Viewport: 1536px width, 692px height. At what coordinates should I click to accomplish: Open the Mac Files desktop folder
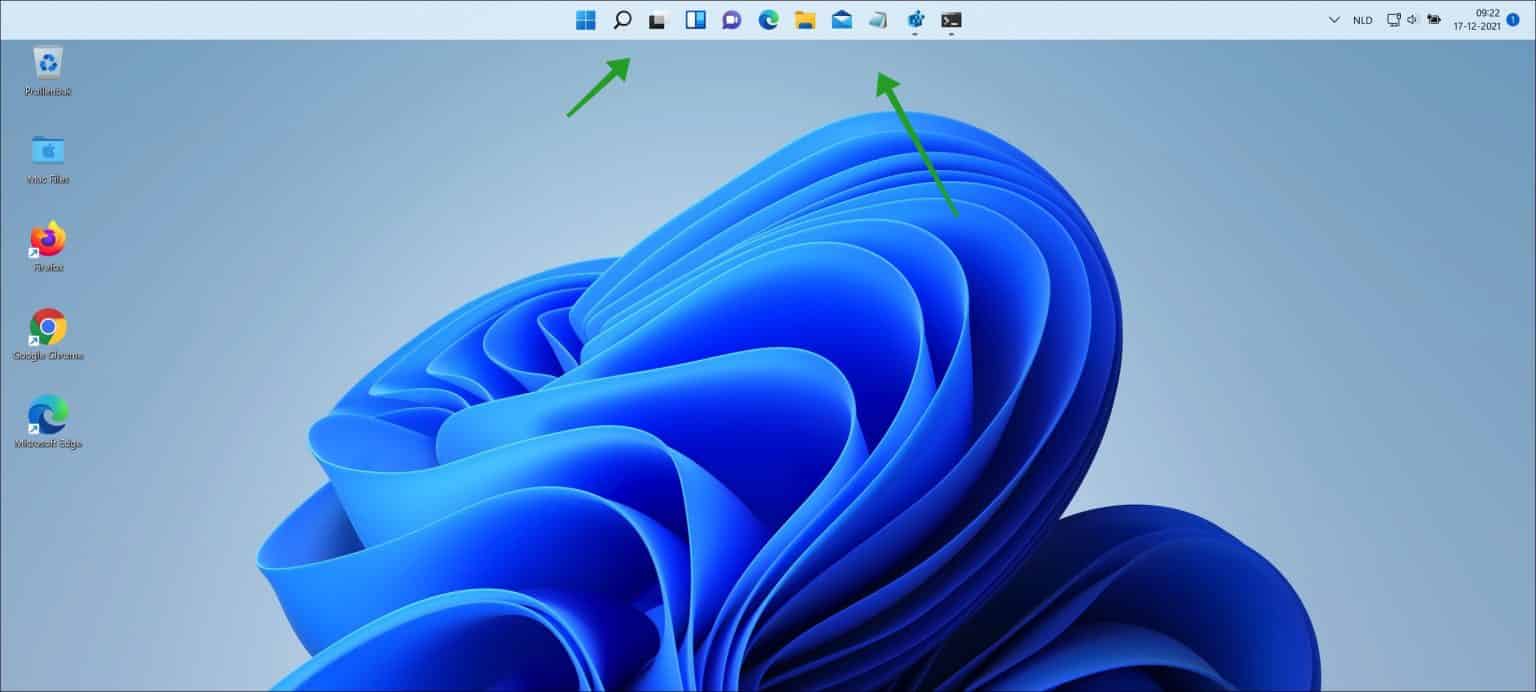coord(46,153)
